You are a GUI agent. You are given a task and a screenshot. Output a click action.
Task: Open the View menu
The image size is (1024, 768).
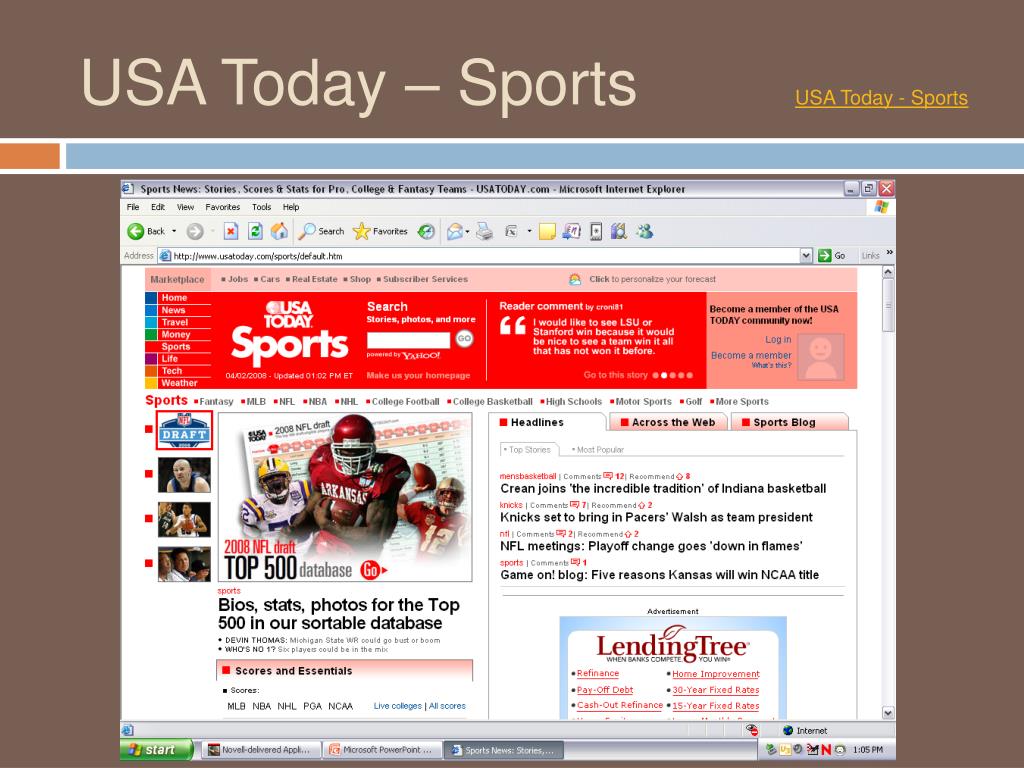(x=185, y=207)
